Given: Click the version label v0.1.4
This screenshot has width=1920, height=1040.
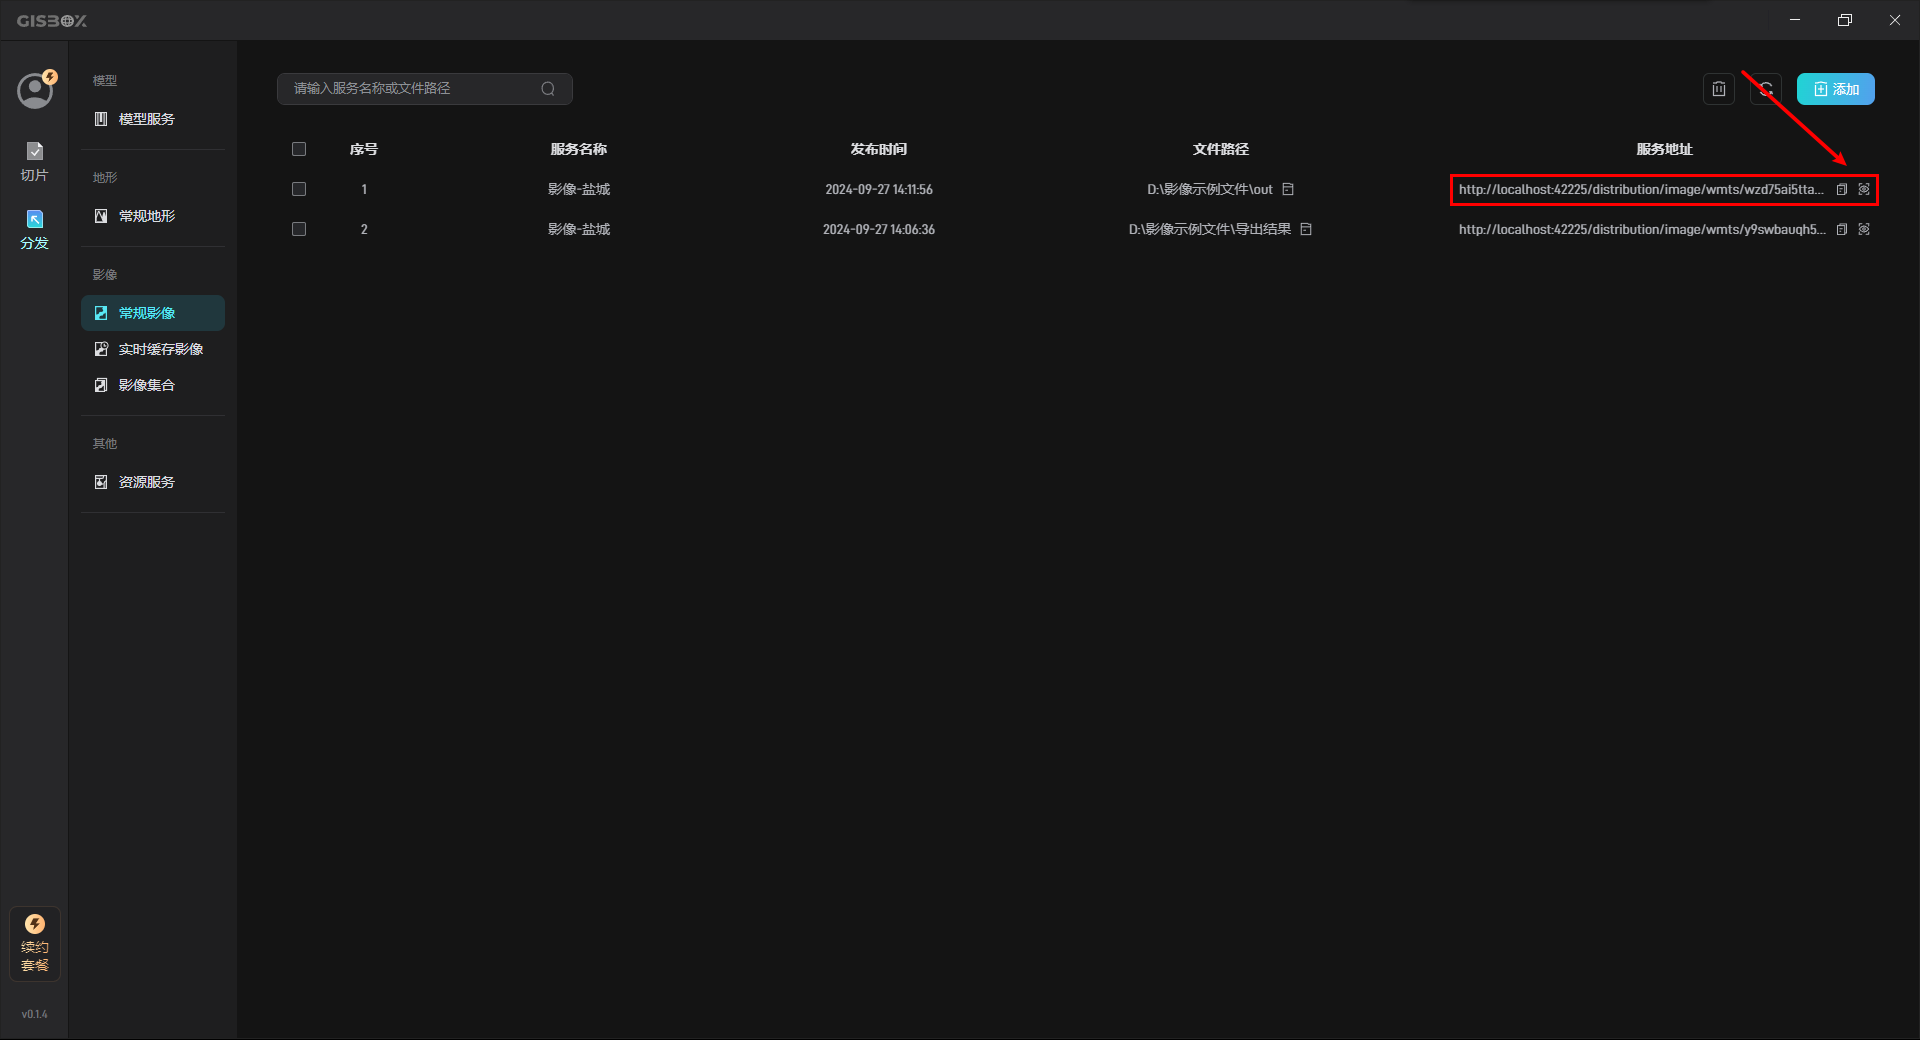Looking at the screenshot, I should (x=35, y=1014).
